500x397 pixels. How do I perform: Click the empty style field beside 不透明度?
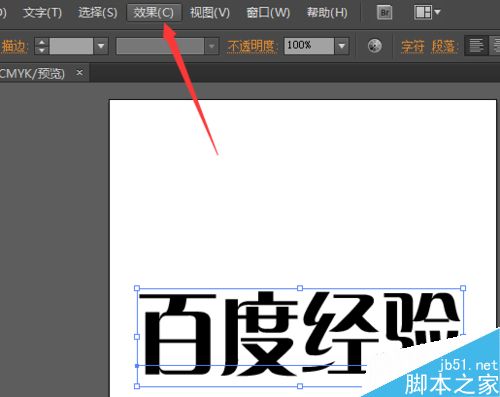pos(160,46)
